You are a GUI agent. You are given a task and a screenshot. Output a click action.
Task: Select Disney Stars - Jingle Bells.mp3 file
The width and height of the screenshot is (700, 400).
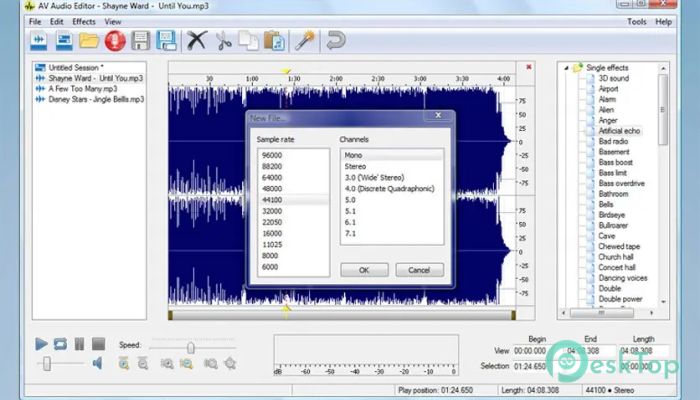[96, 99]
